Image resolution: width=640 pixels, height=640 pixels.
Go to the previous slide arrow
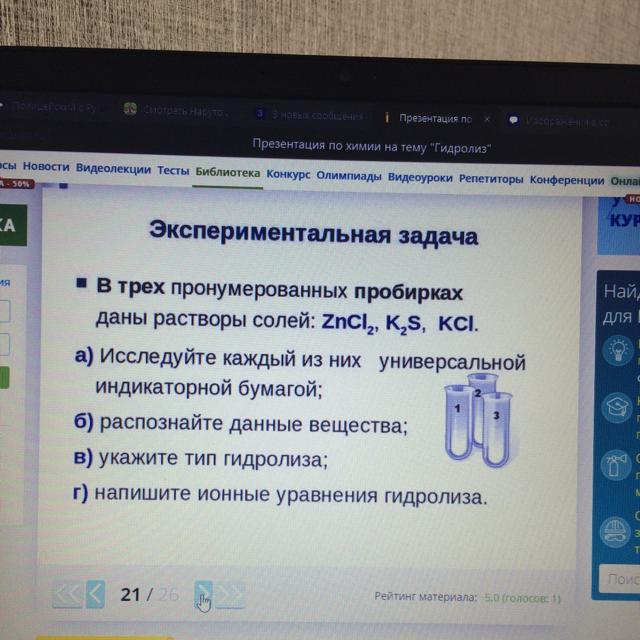pyautogui.click(x=95, y=593)
